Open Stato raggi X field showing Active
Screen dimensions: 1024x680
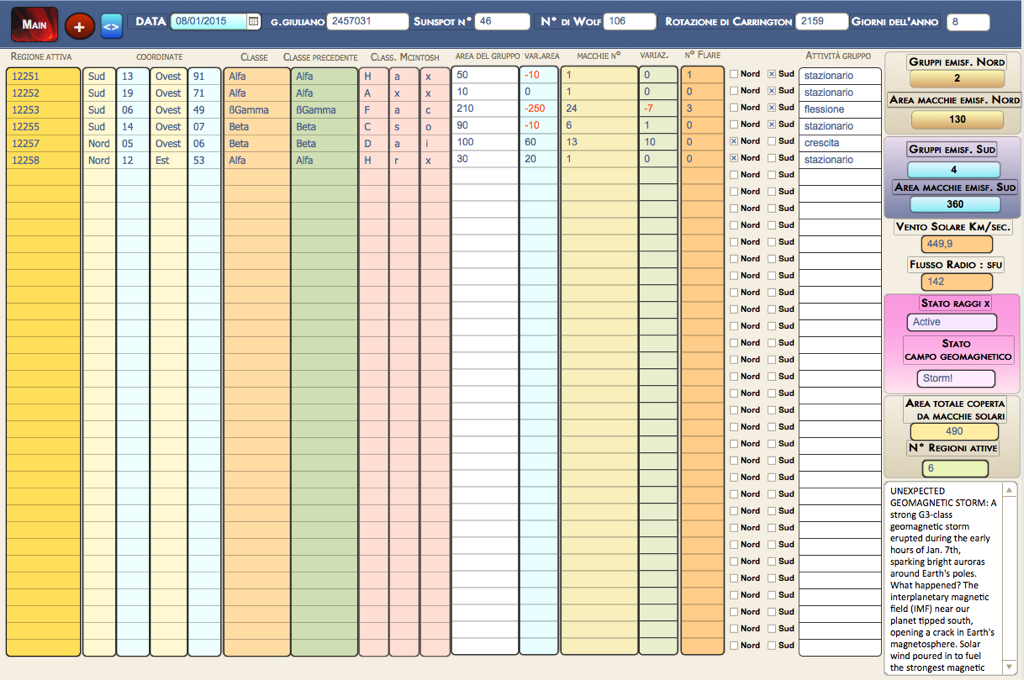951,322
